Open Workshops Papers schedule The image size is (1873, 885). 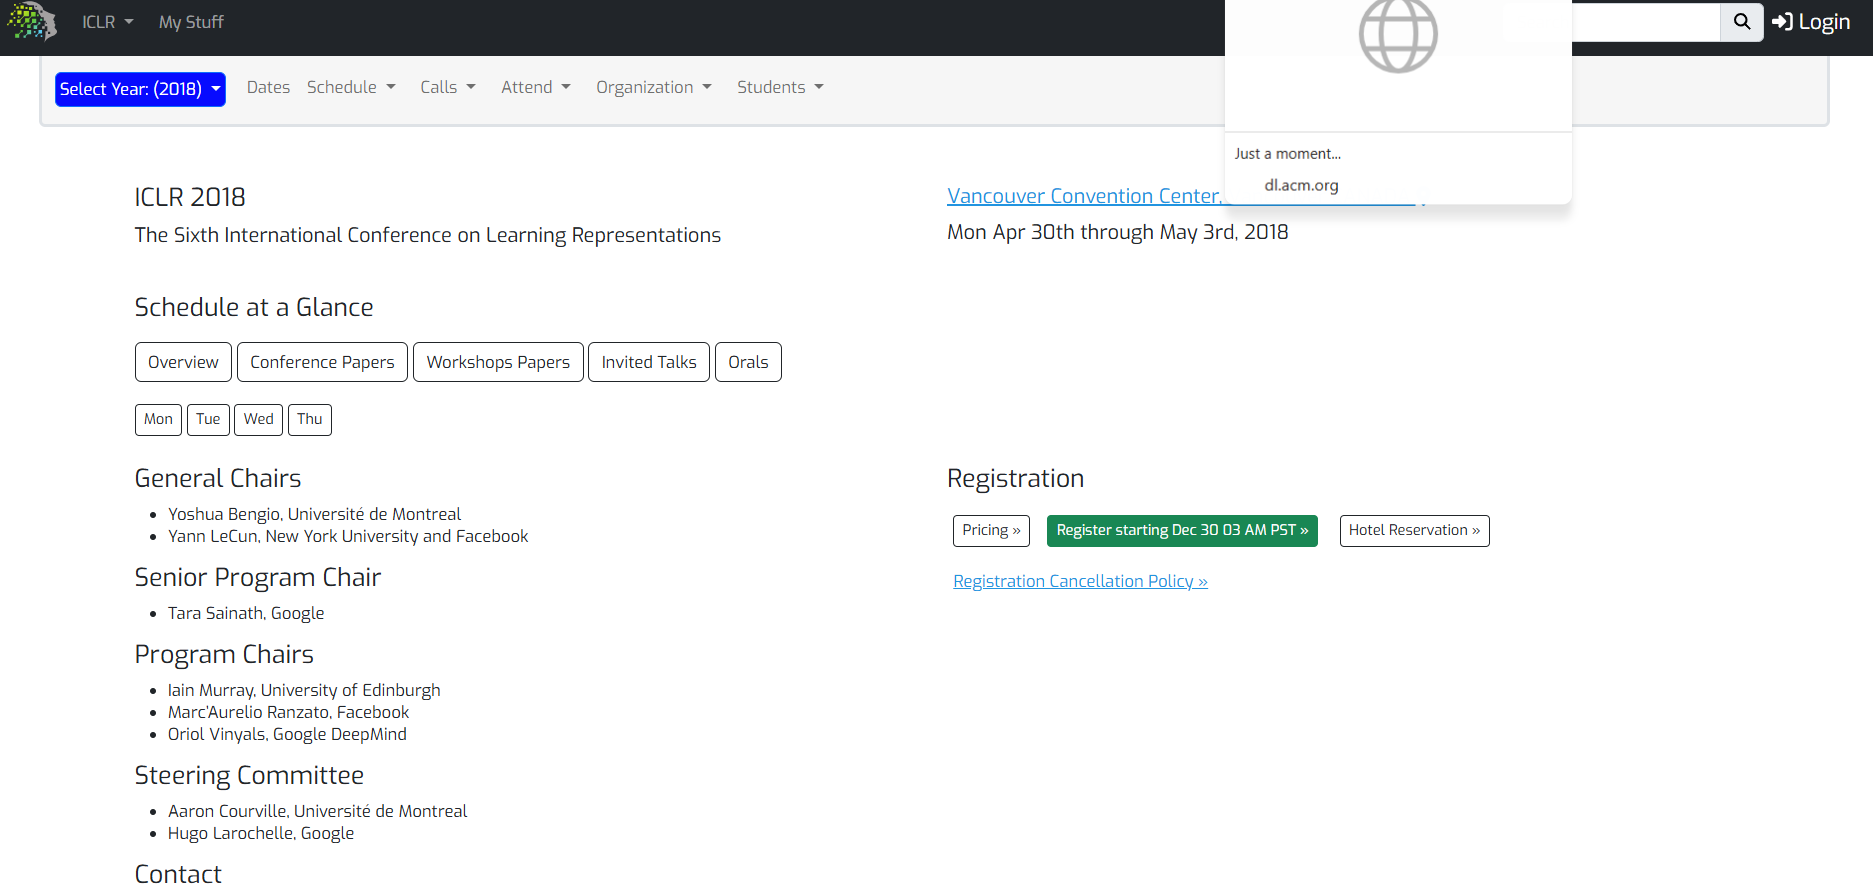click(498, 362)
